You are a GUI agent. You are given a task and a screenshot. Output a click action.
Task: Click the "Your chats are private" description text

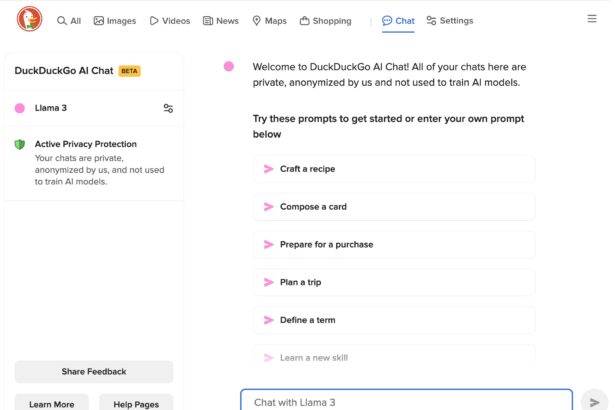100,170
